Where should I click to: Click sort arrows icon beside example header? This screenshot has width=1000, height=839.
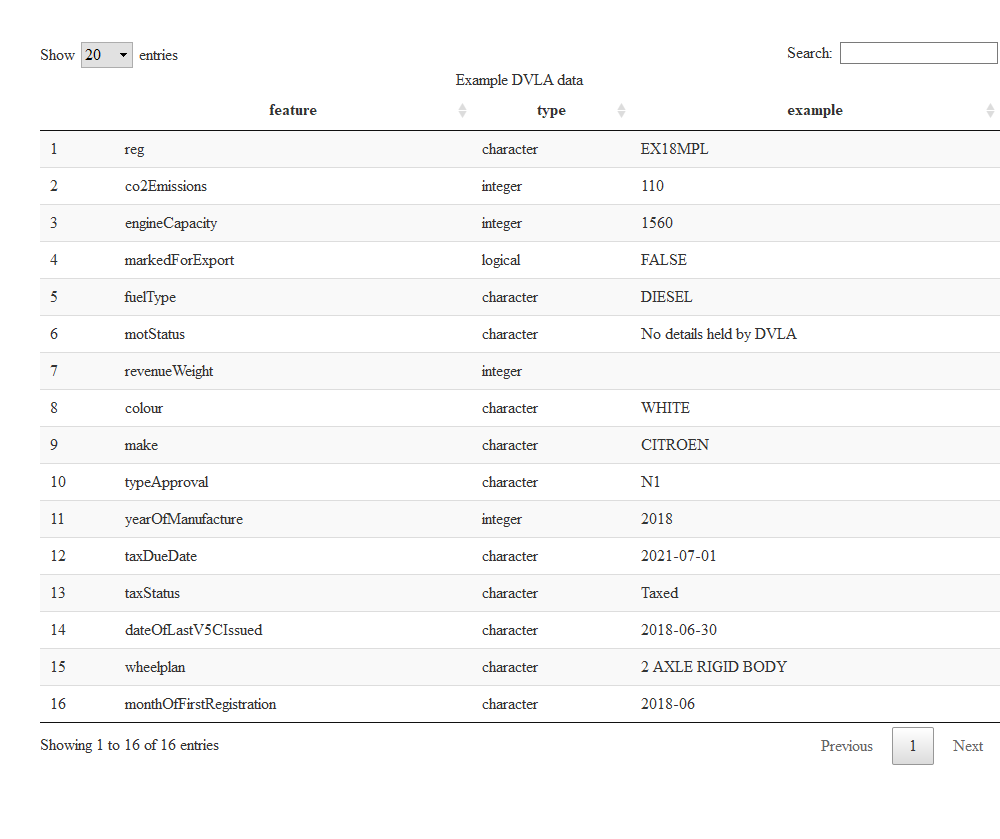[990, 111]
